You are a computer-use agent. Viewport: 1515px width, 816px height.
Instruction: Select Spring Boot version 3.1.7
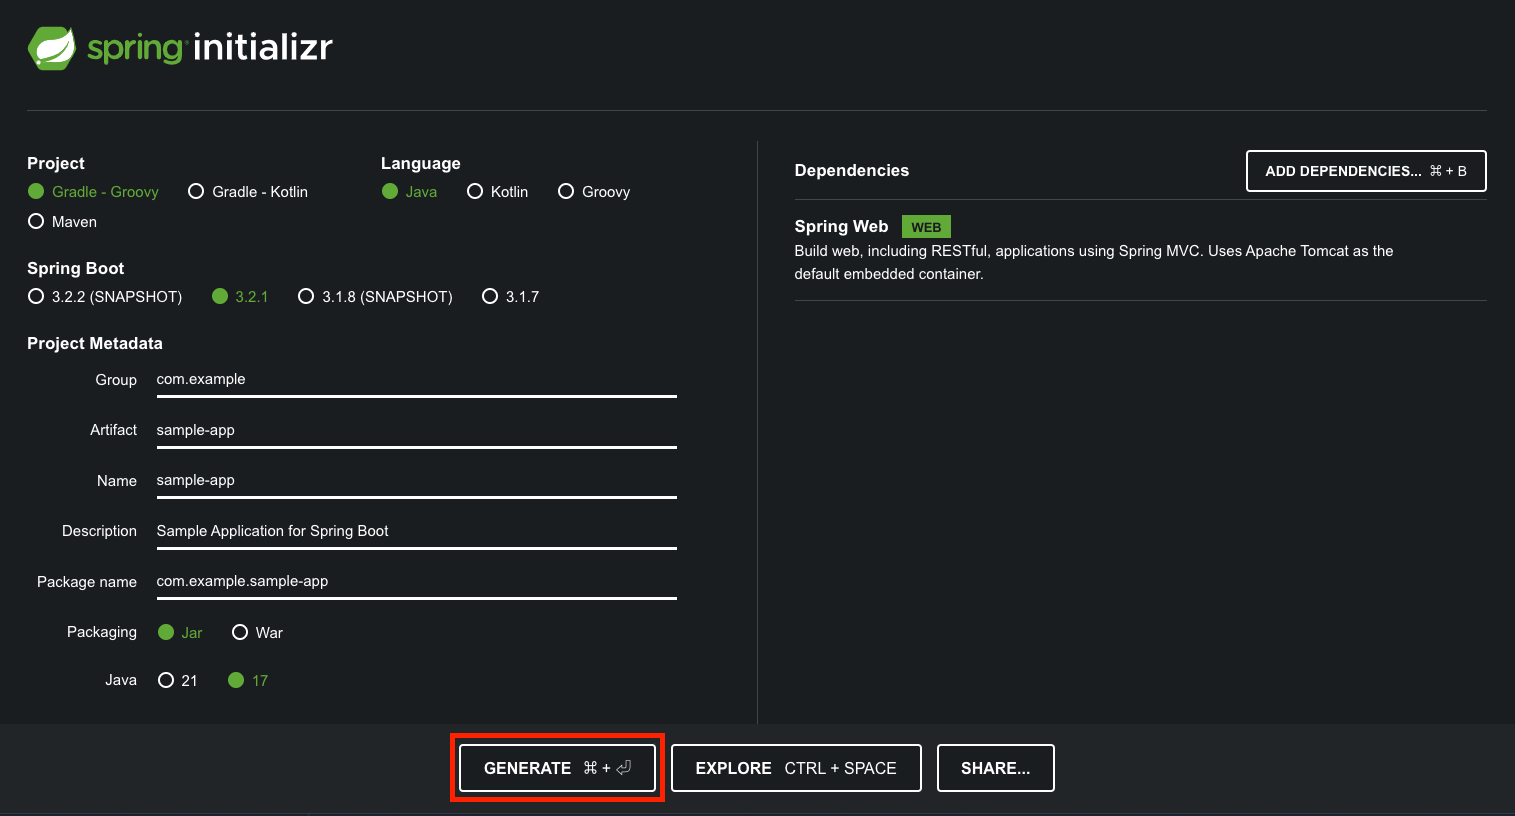pos(490,296)
